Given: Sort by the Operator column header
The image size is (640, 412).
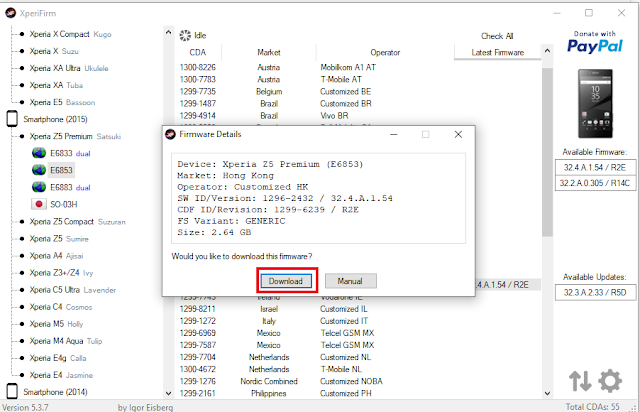Looking at the screenshot, I should [x=385, y=52].
